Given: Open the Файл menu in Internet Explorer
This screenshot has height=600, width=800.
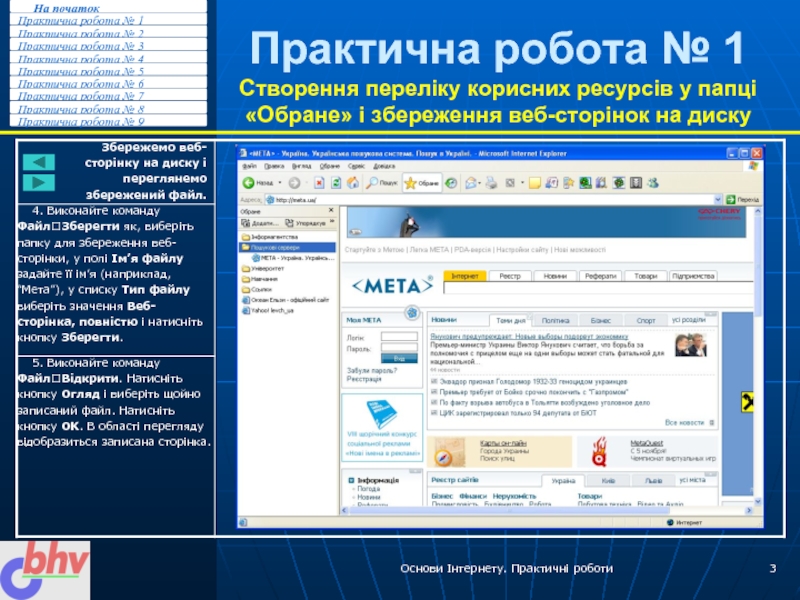Looking at the screenshot, I should coord(249,166).
